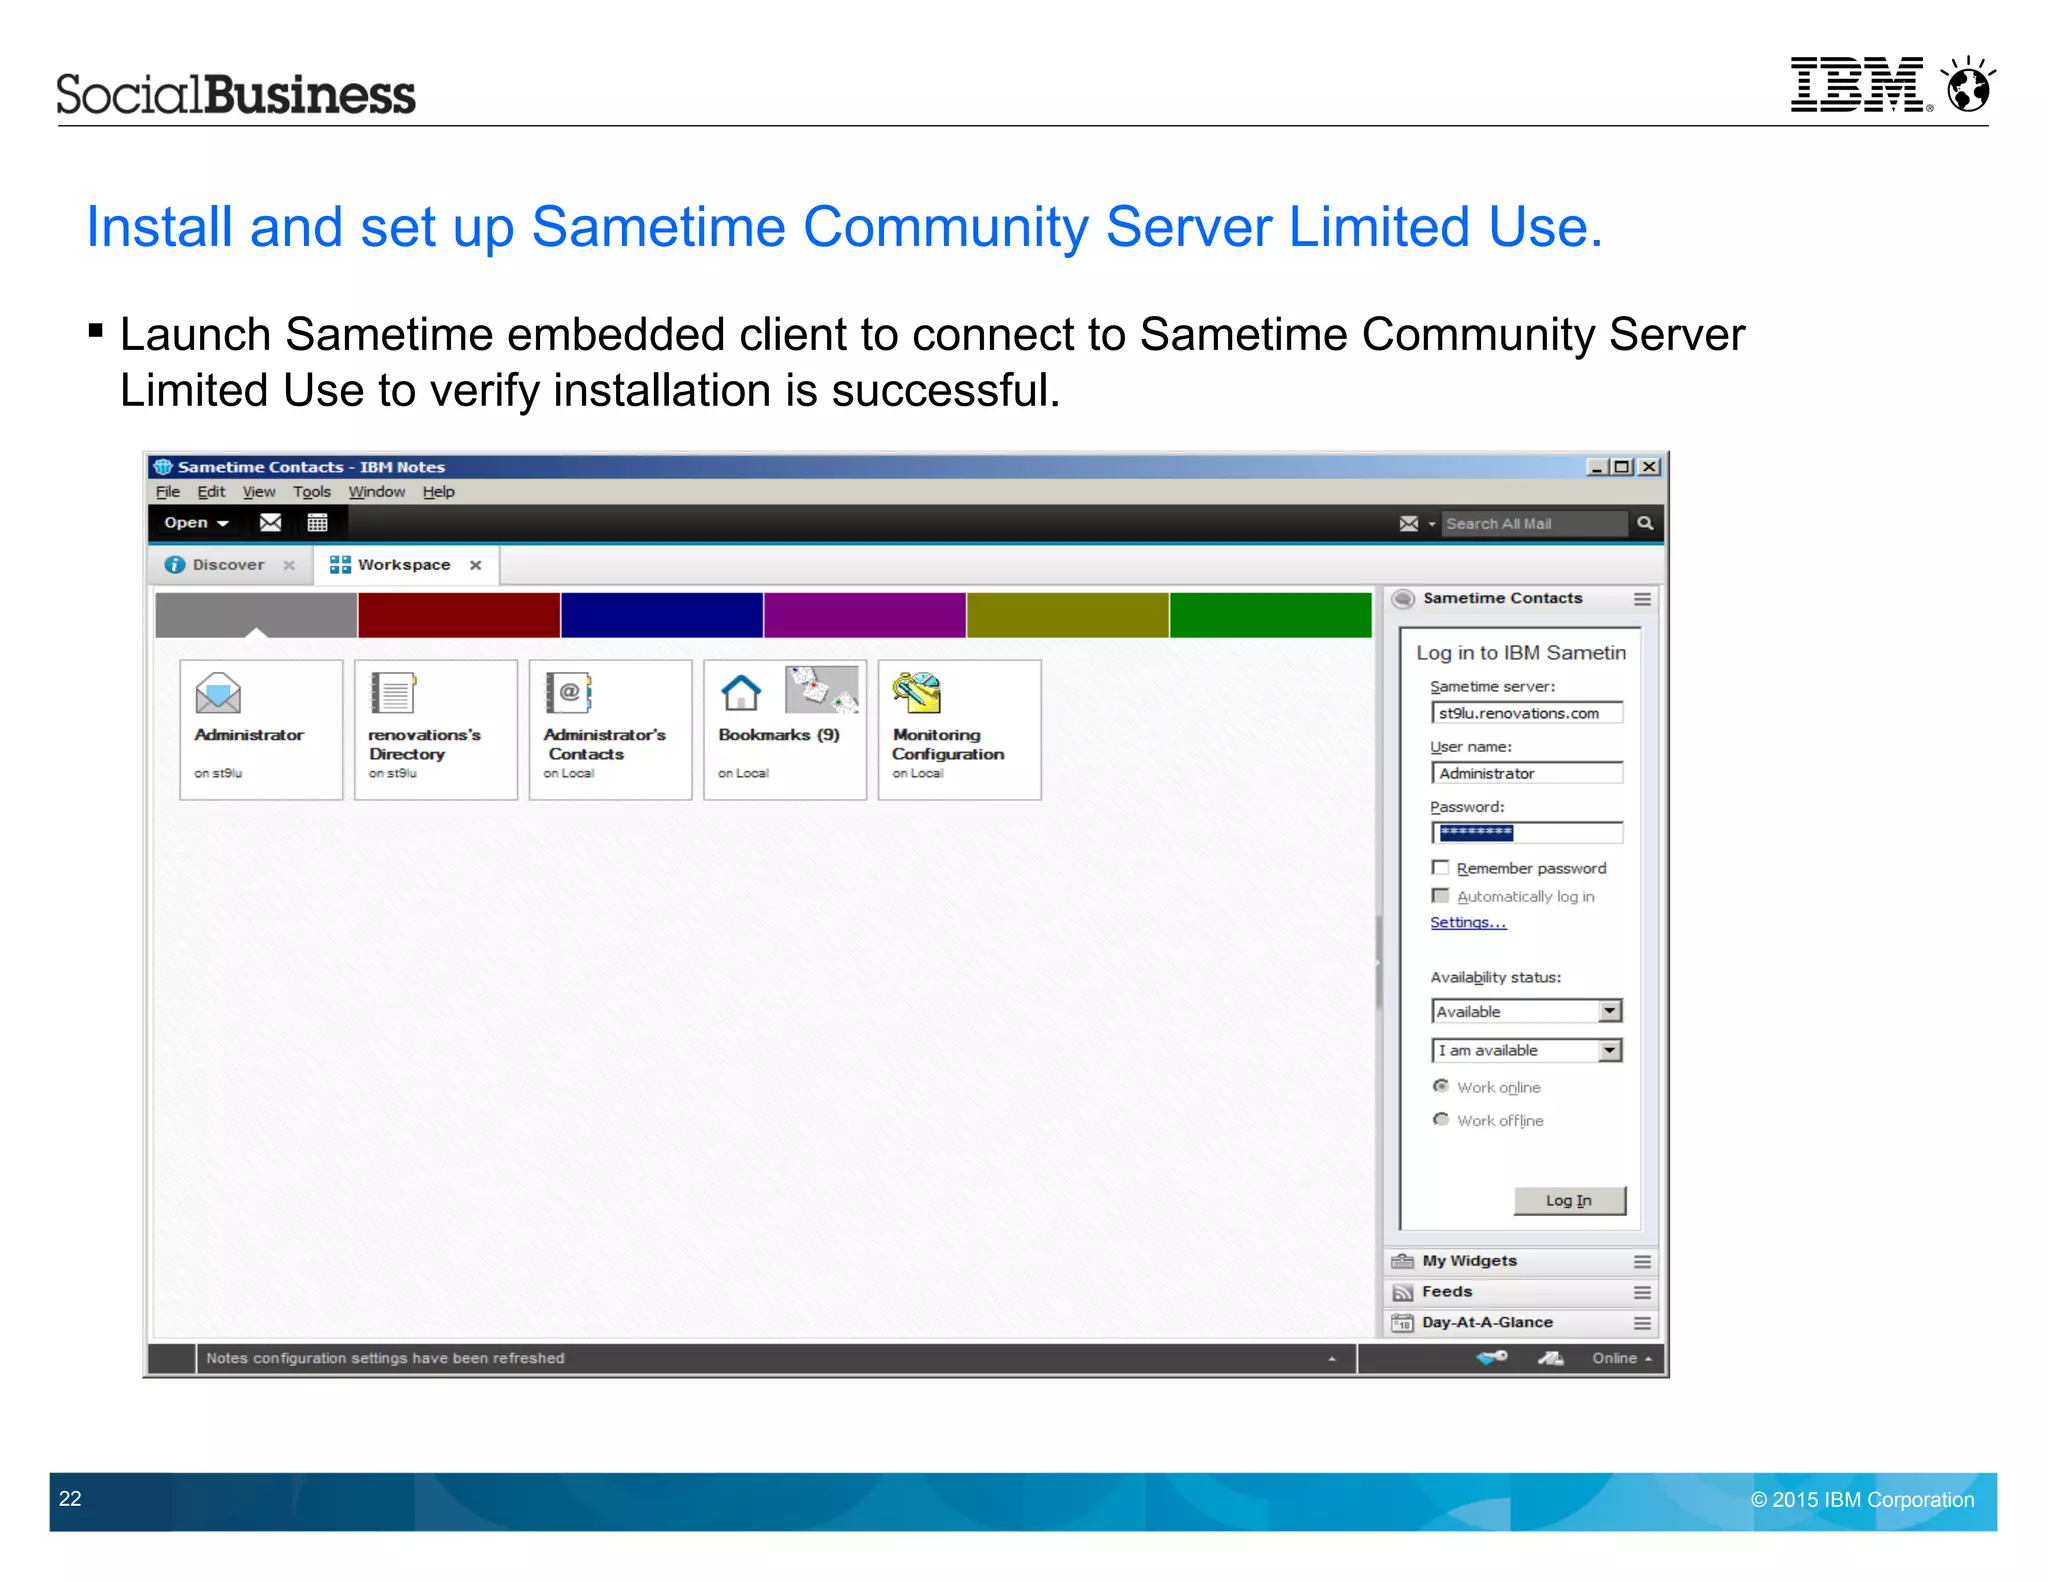This screenshot has height=1582, width=2048.
Task: Open Sametime Contacts panel menu icon
Action: 1642,599
